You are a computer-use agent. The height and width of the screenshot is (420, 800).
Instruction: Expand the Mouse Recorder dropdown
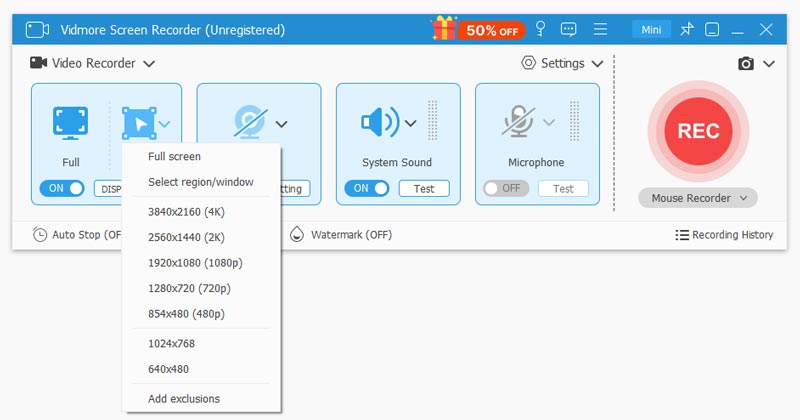click(698, 198)
